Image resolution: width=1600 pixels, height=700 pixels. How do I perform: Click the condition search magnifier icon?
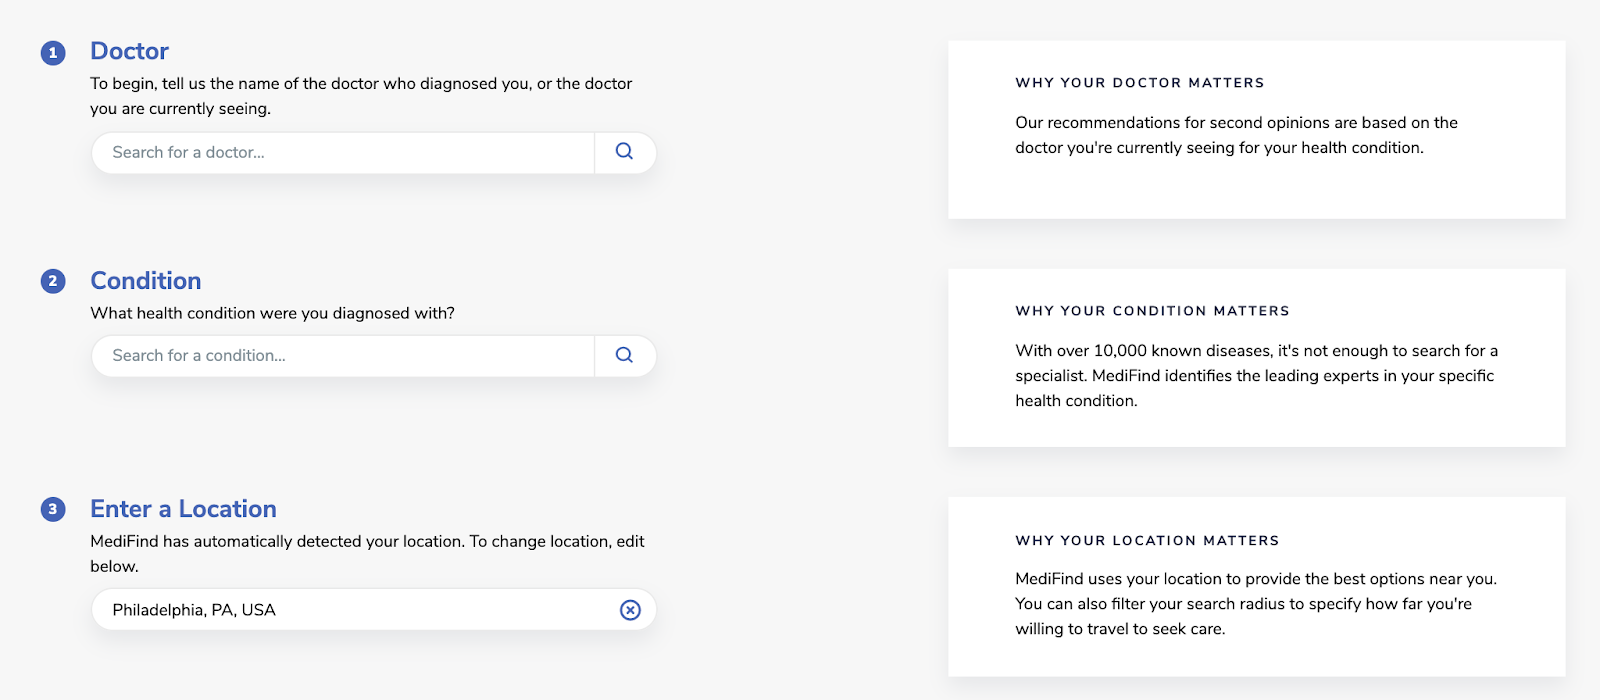click(x=624, y=355)
